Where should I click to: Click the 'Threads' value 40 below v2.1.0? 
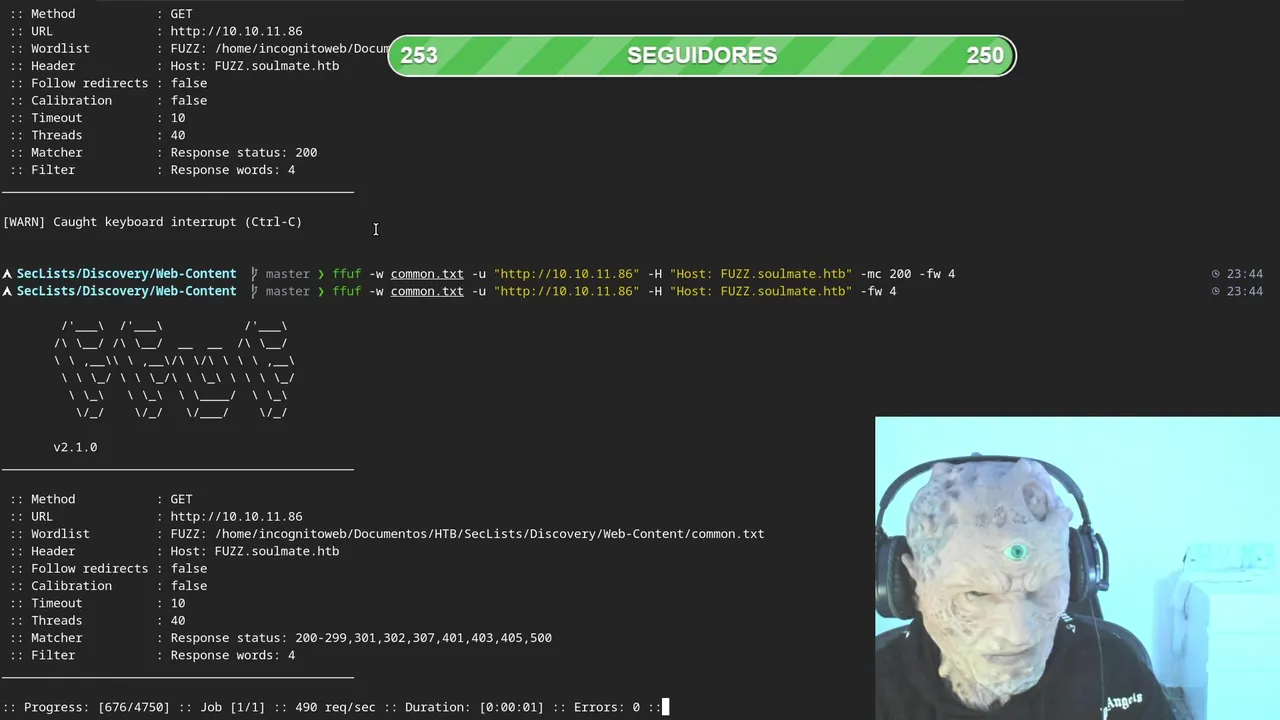178,621
